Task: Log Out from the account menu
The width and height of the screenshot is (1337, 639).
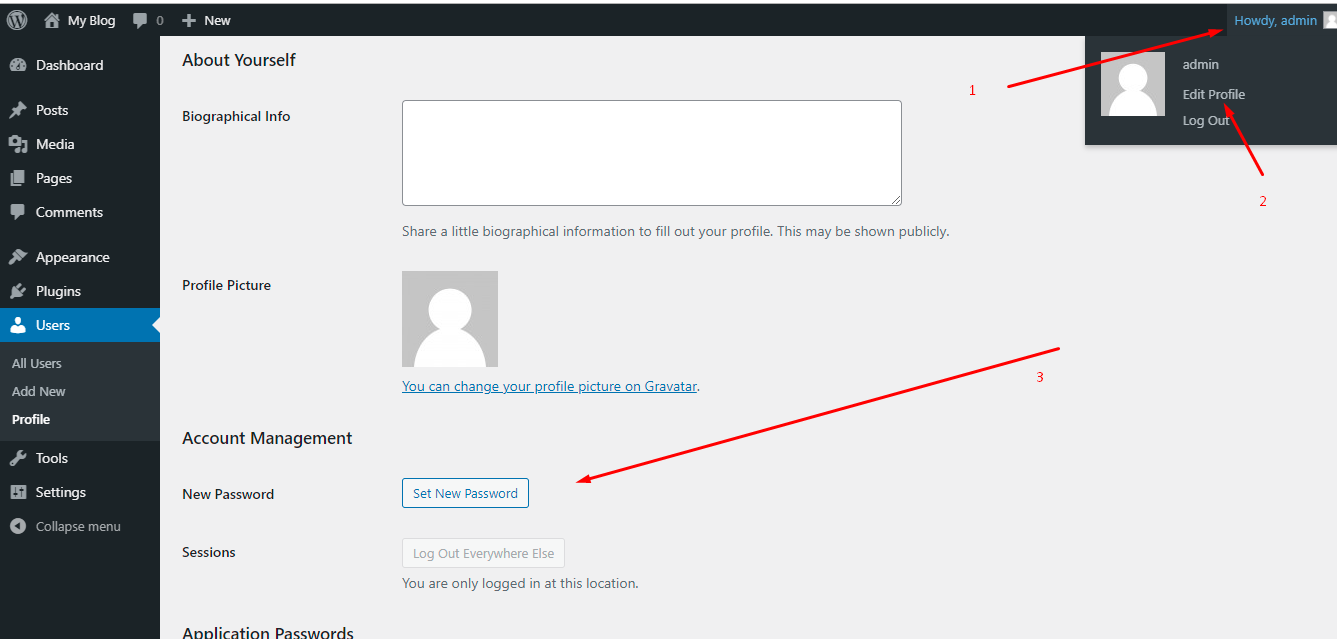Action: tap(1205, 119)
